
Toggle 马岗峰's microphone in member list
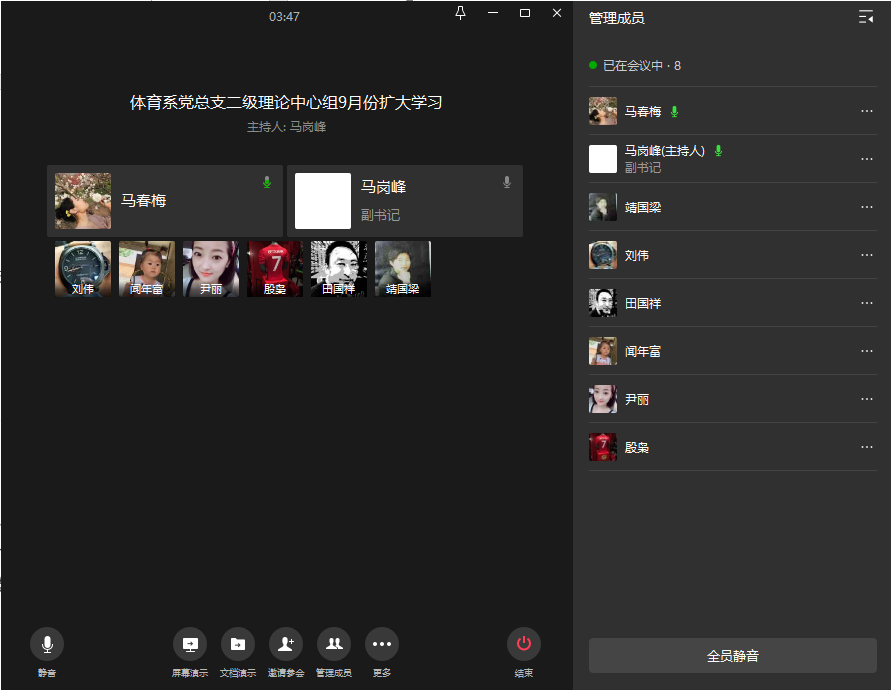tap(718, 151)
